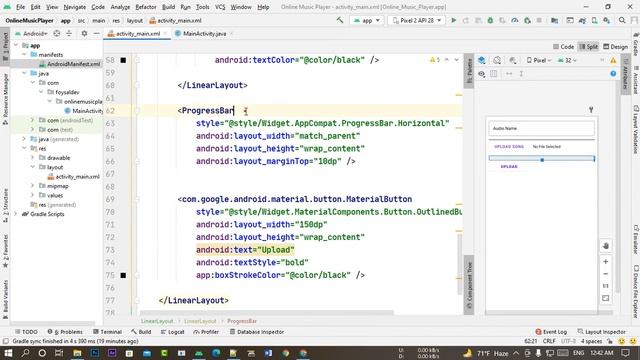
Task: Collapse all in Project panel
Action: (x=69, y=33)
